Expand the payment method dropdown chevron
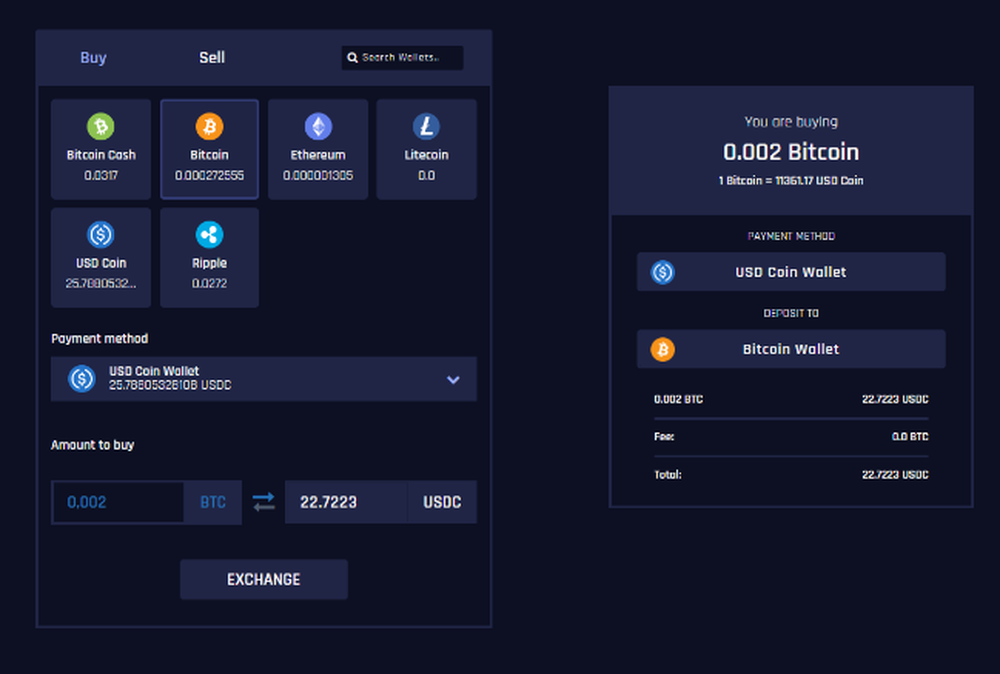 [x=453, y=379]
